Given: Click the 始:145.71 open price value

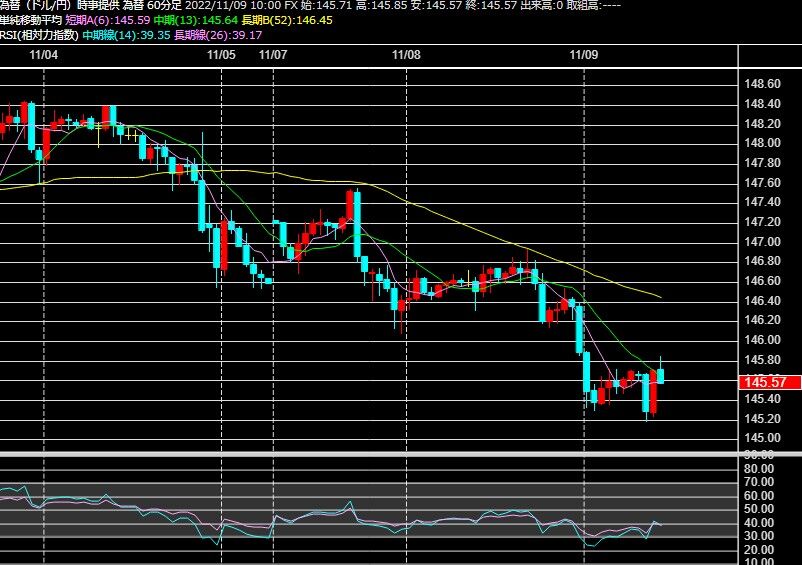Looking at the screenshot, I should click(x=327, y=6).
